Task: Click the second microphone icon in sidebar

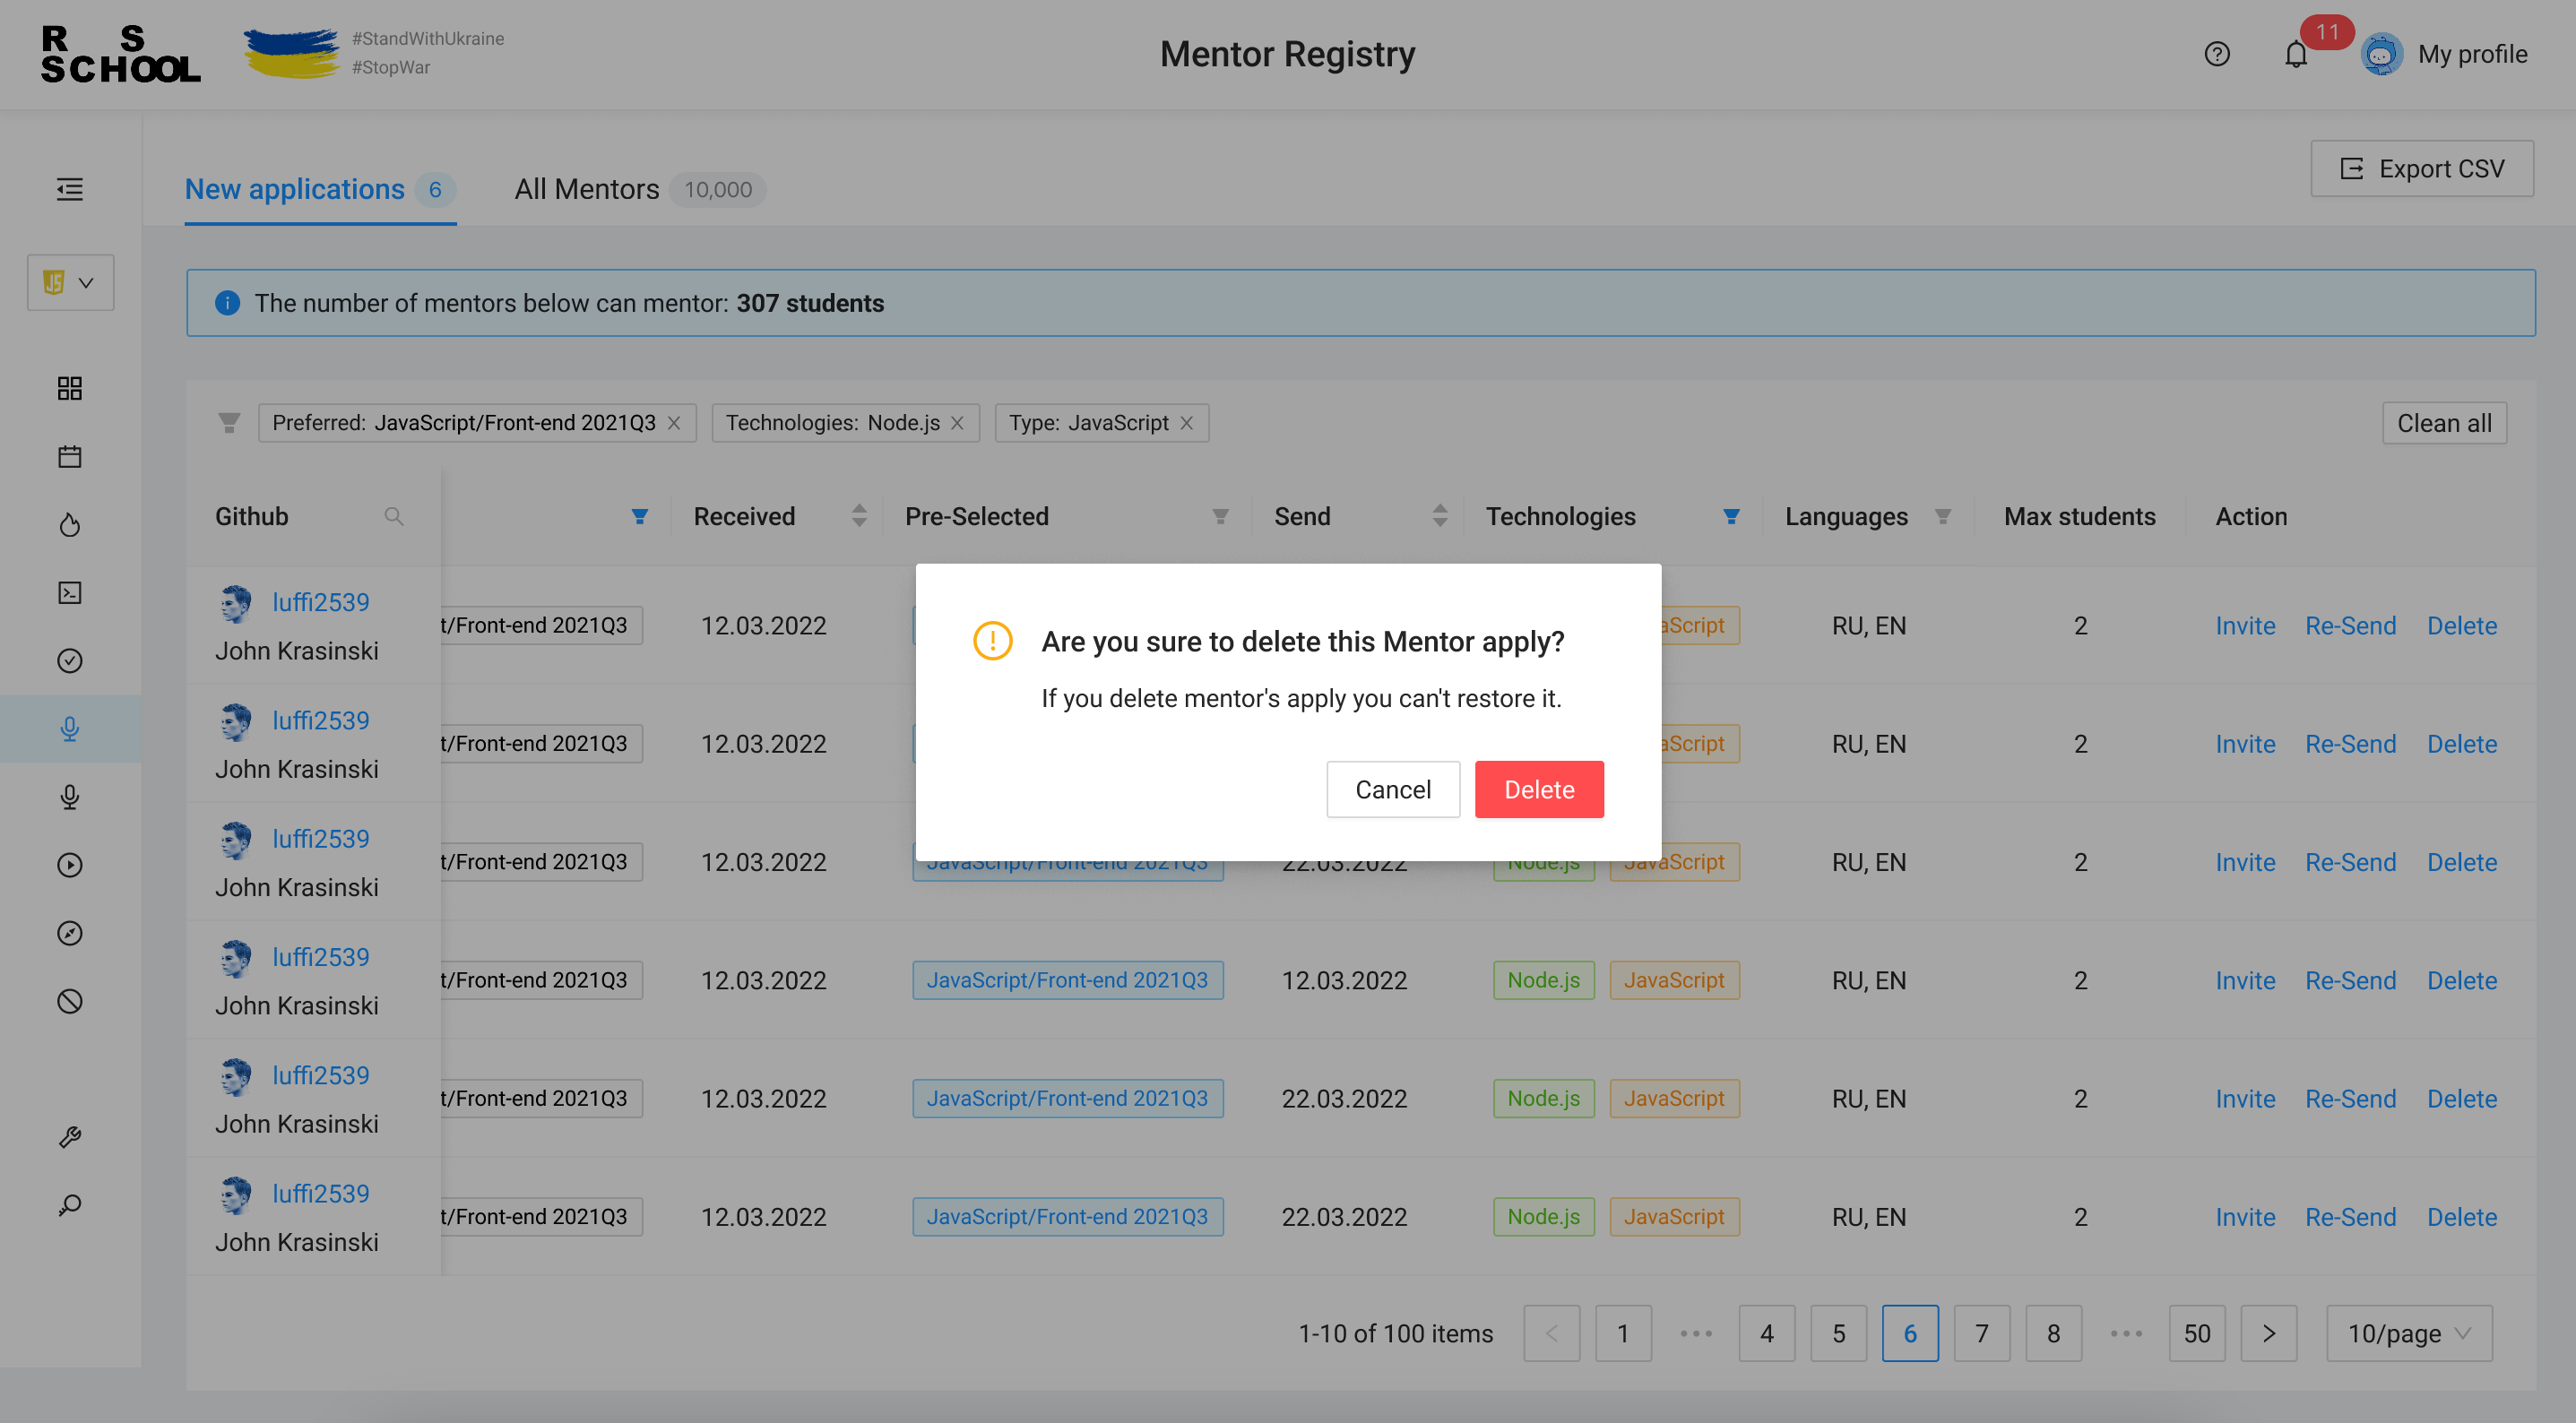Action: (69, 797)
